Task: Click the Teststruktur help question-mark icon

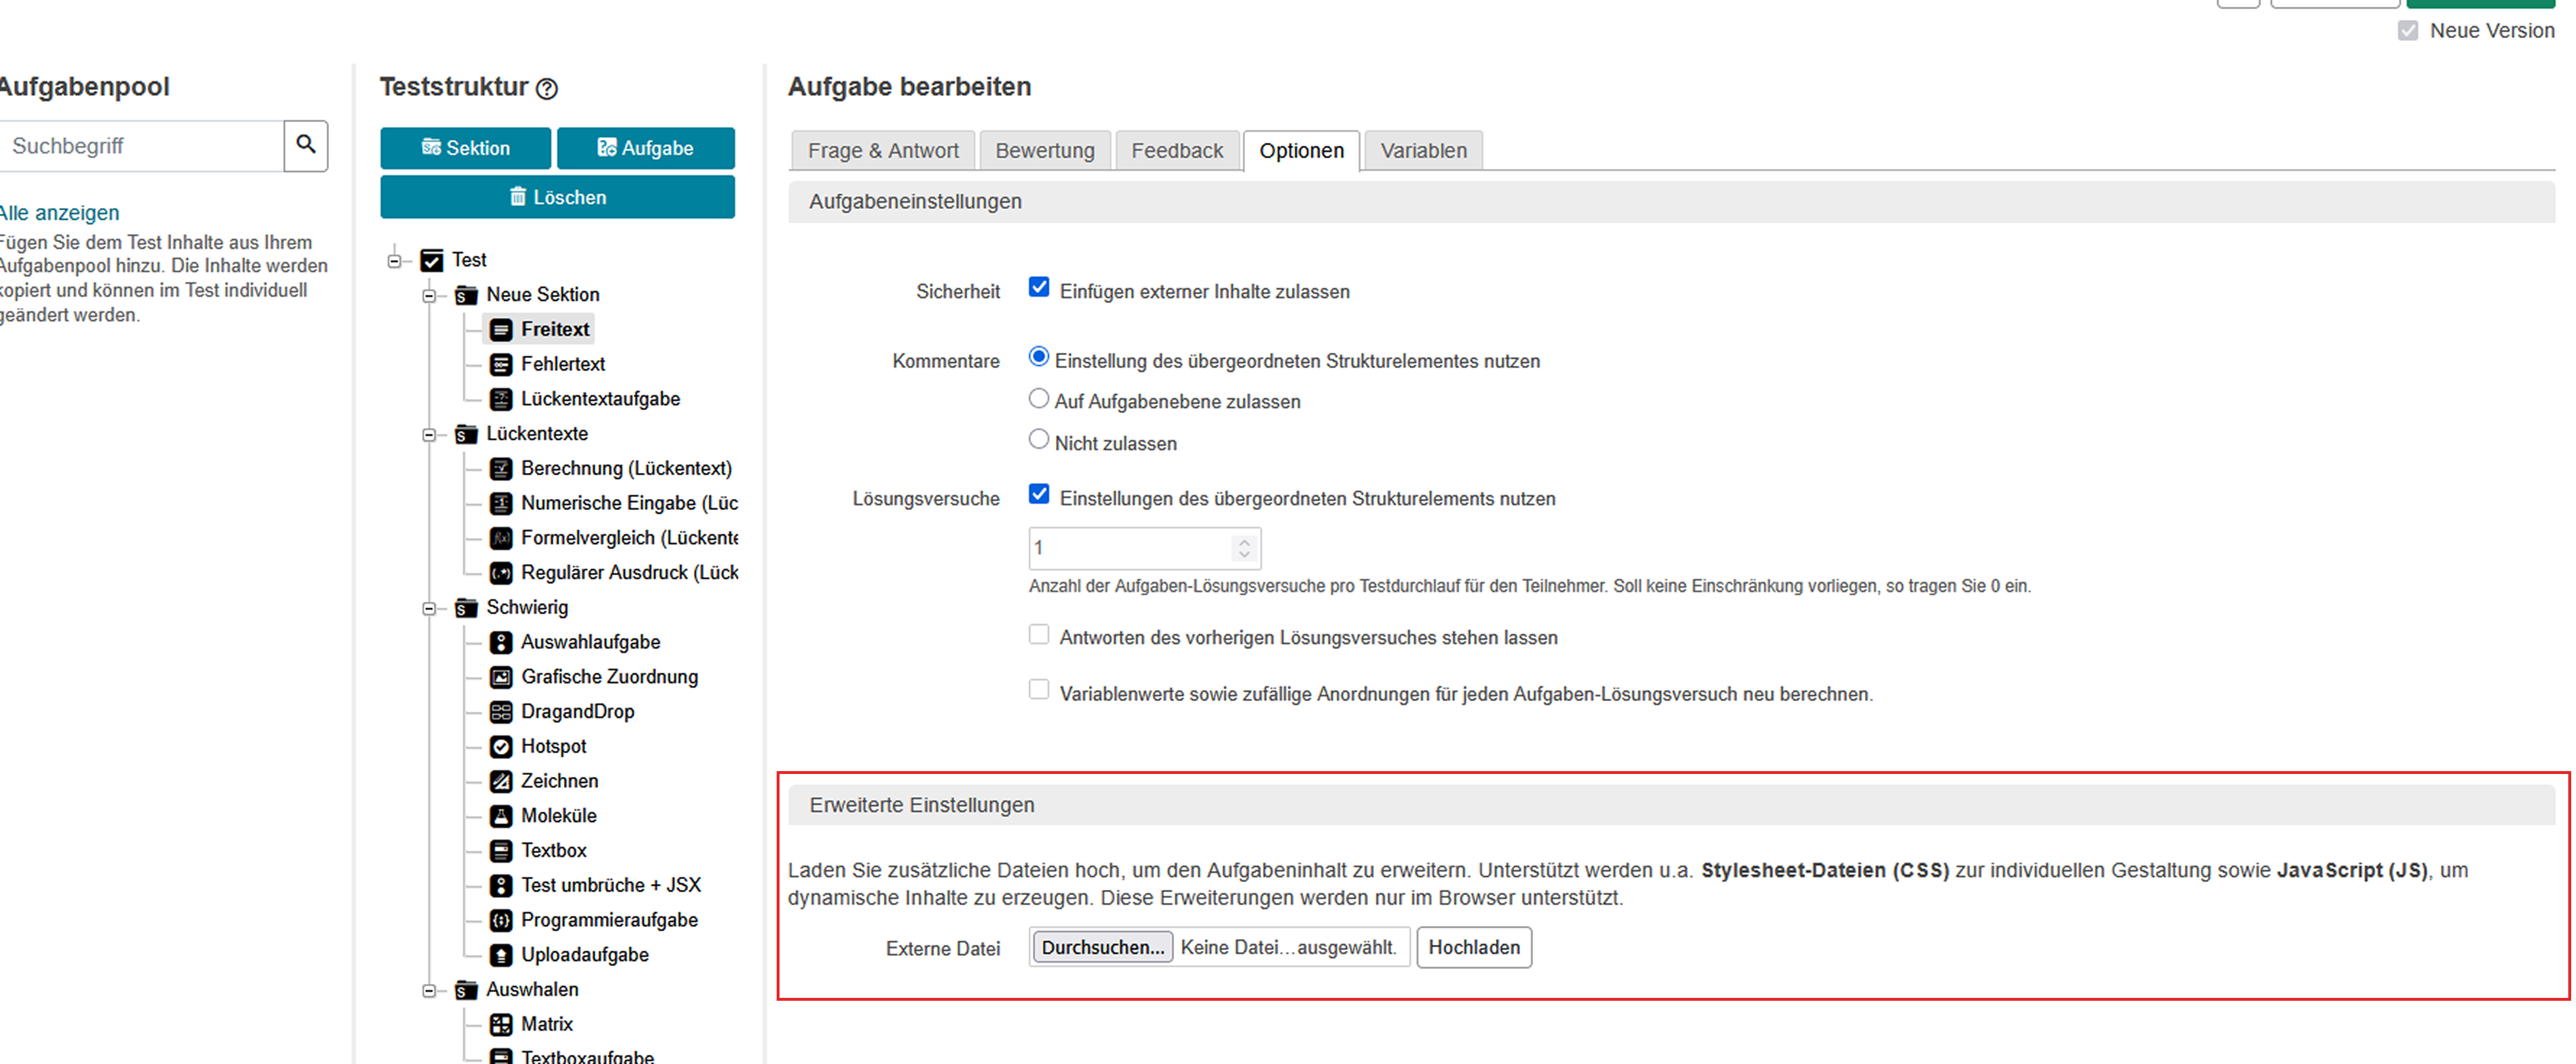Action: [x=547, y=89]
